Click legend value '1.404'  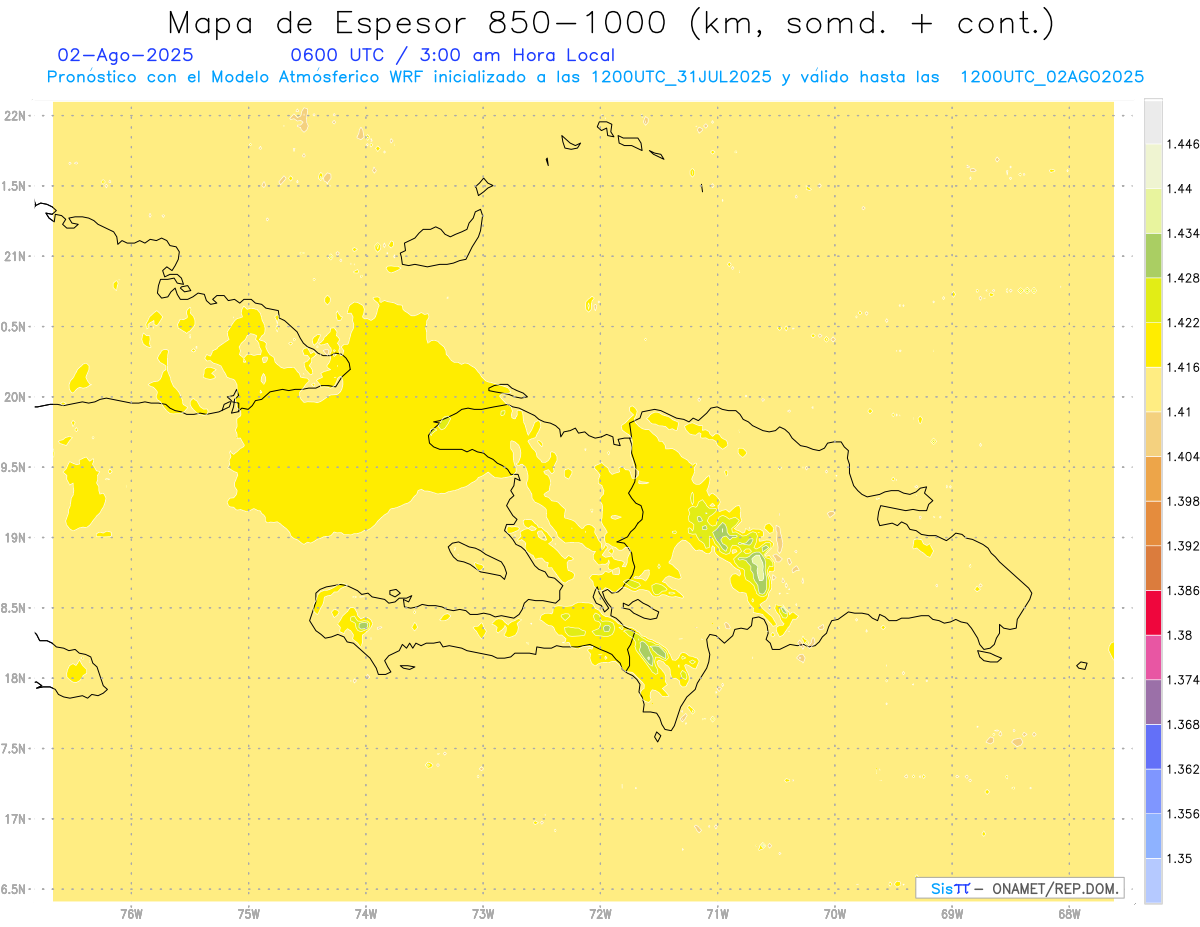pos(1182,456)
